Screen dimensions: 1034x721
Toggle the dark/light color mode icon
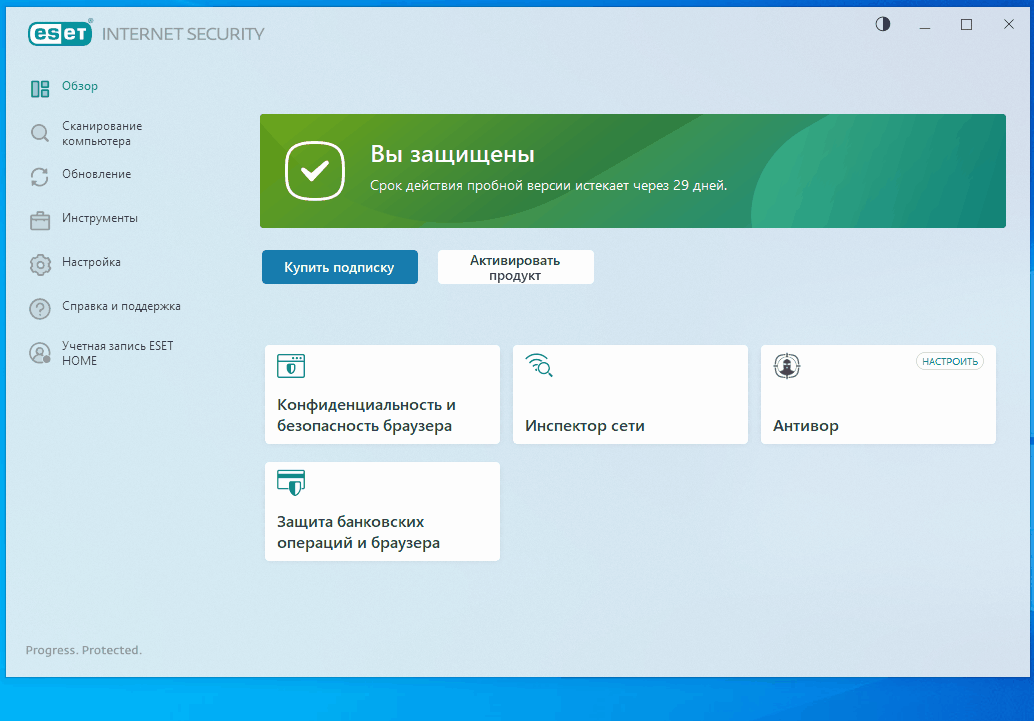pos(882,24)
